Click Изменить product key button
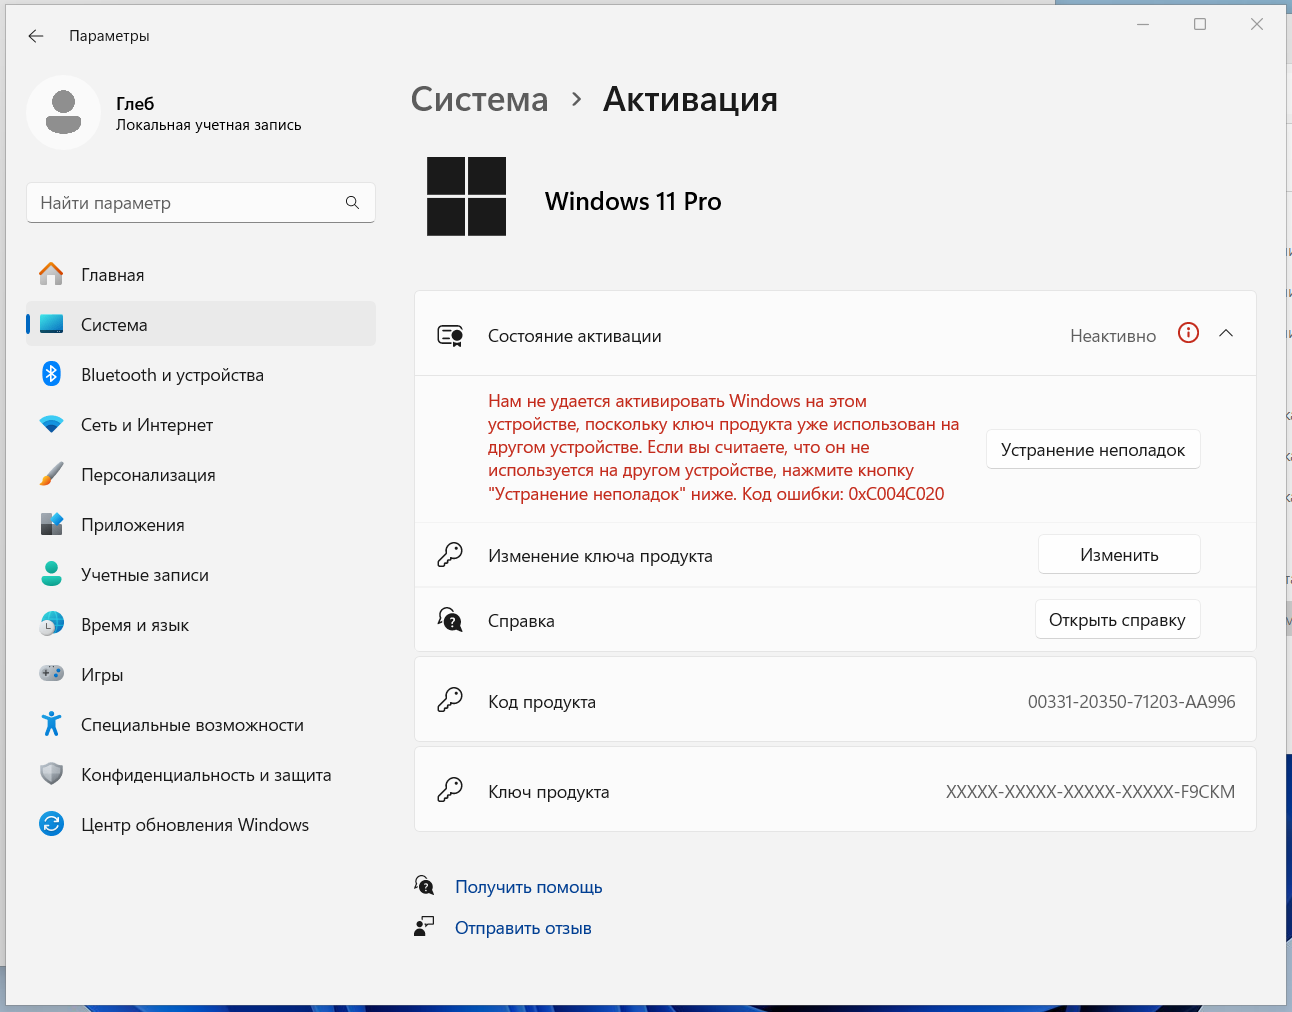The image size is (1292, 1012). (1119, 554)
